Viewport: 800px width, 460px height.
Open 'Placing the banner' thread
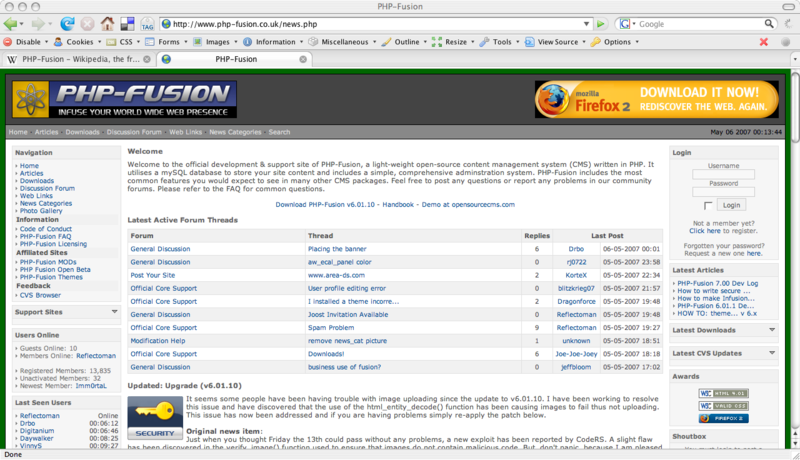tap(337, 249)
